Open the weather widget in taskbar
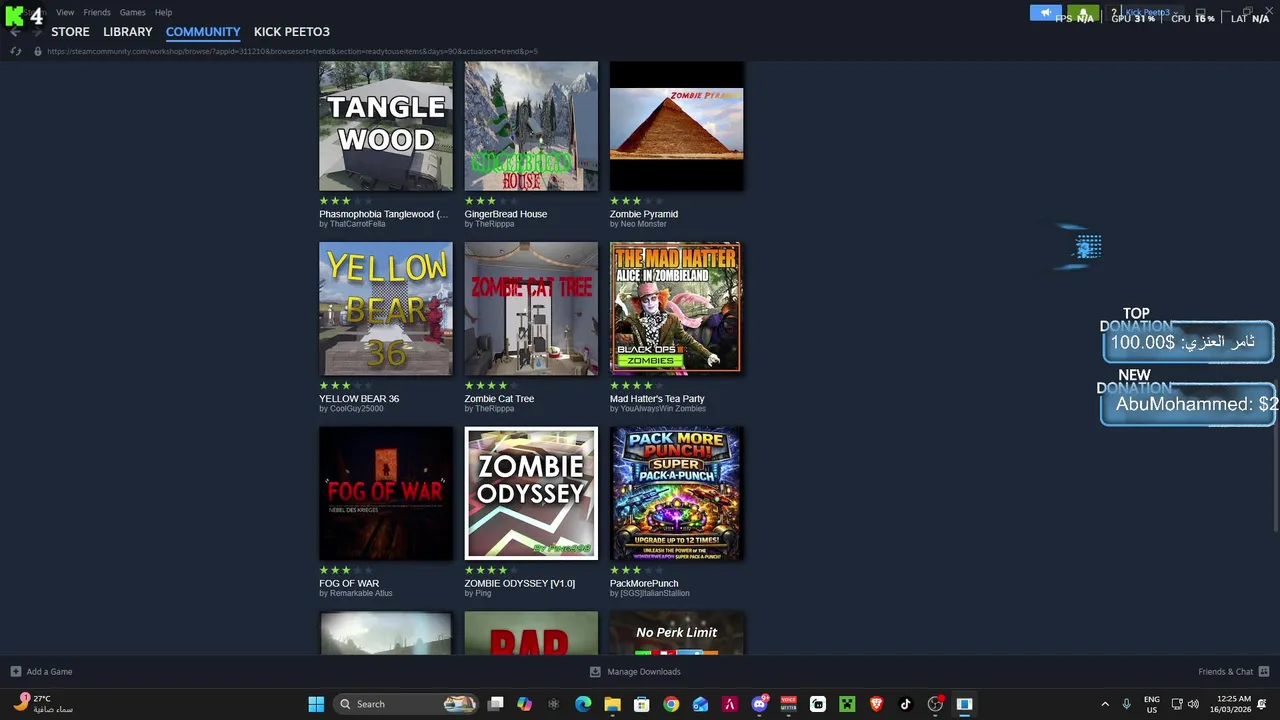 tap(42, 704)
